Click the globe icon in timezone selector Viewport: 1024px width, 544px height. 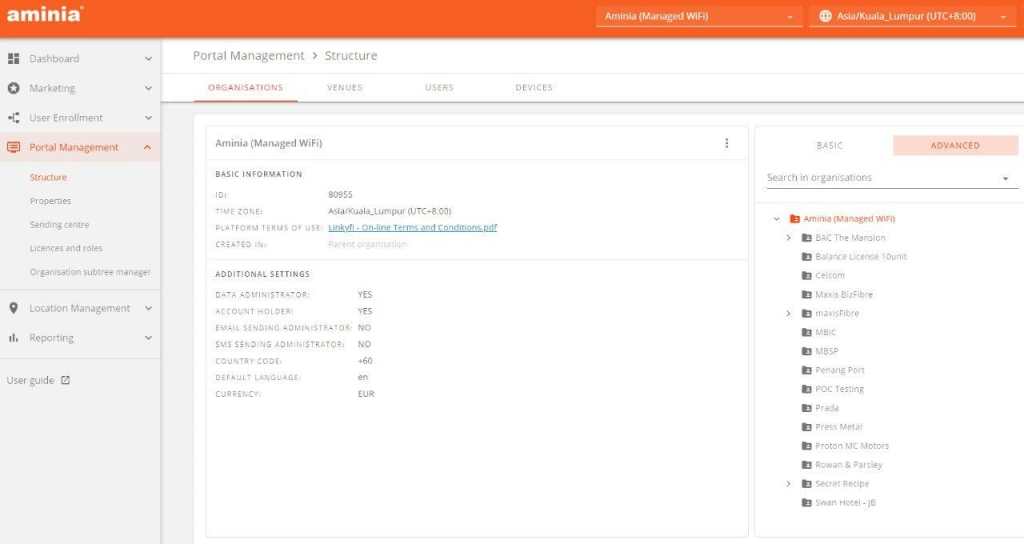coord(825,16)
